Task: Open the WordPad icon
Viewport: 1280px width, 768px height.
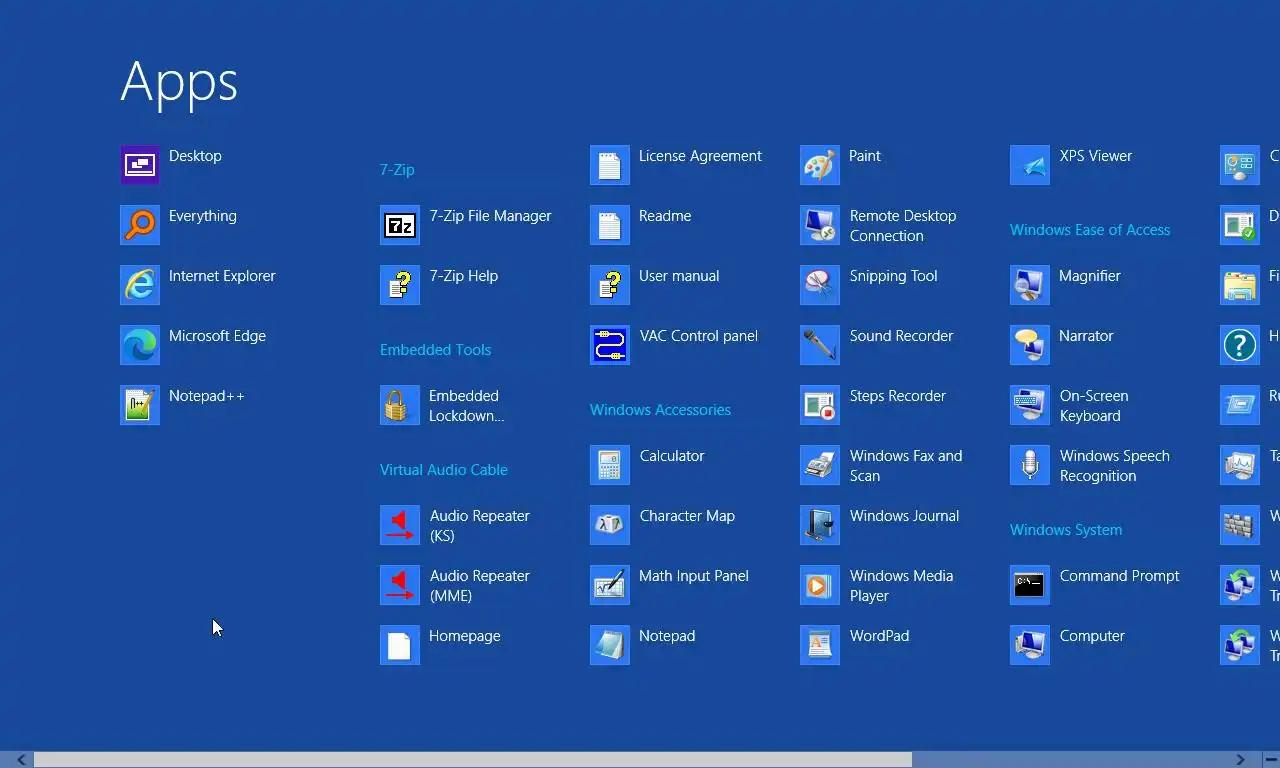Action: [x=820, y=645]
